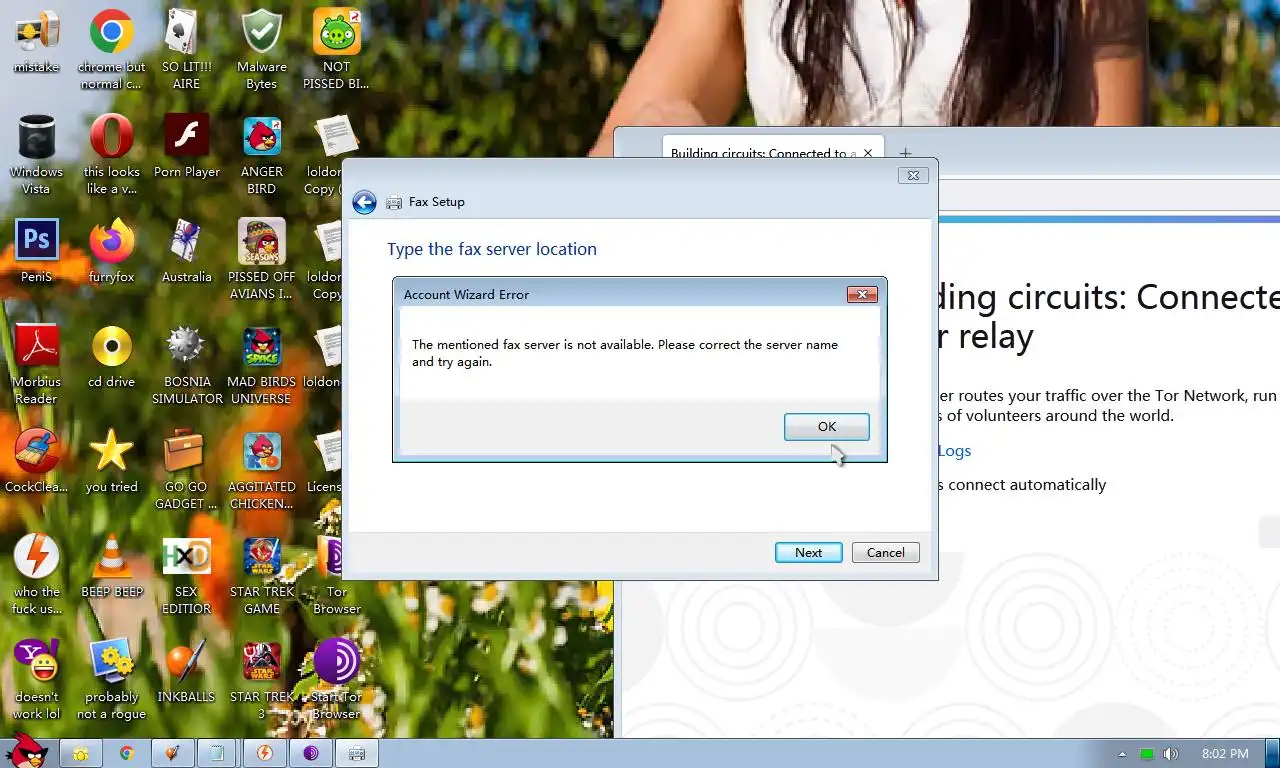Switch to Tor Browser in the taskbar

(310, 753)
